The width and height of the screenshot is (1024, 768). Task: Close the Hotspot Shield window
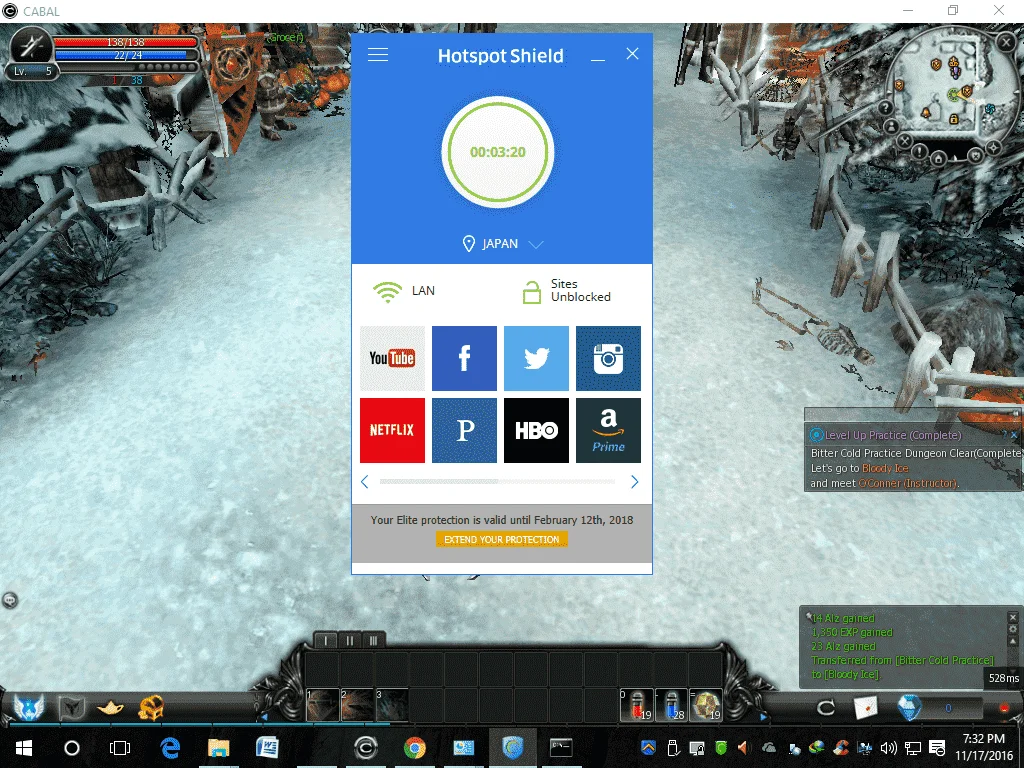tap(632, 54)
